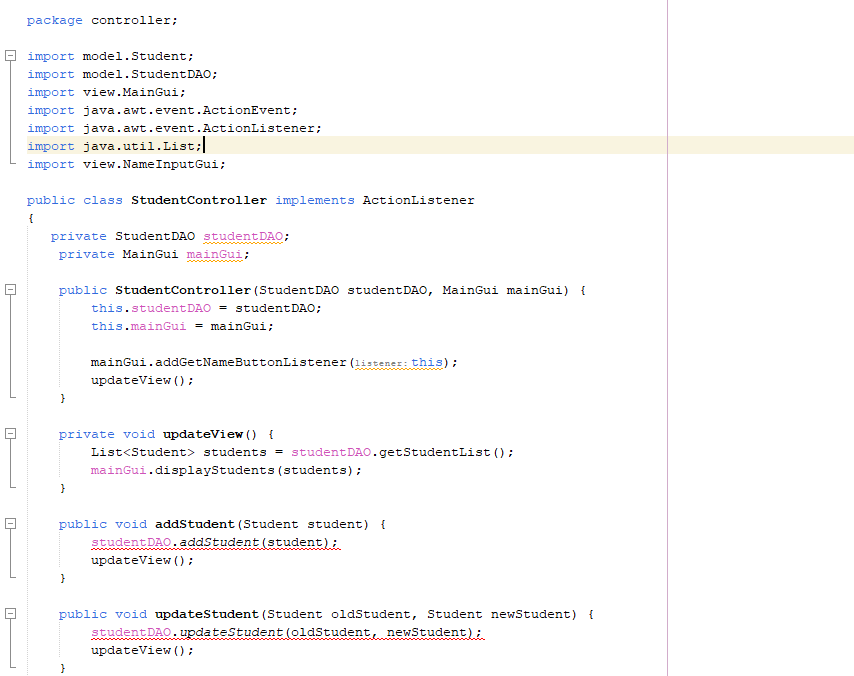Collapse the updateStudent method body

coord(9,613)
